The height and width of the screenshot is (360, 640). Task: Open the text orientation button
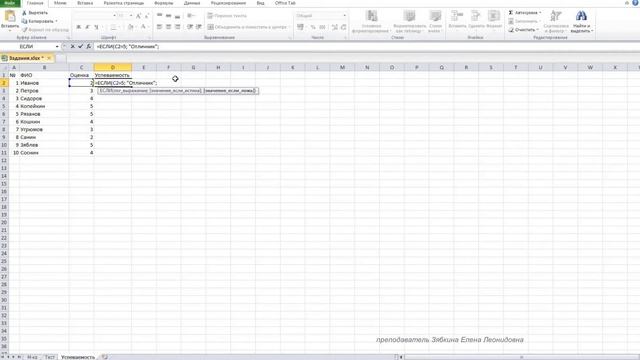click(191, 16)
